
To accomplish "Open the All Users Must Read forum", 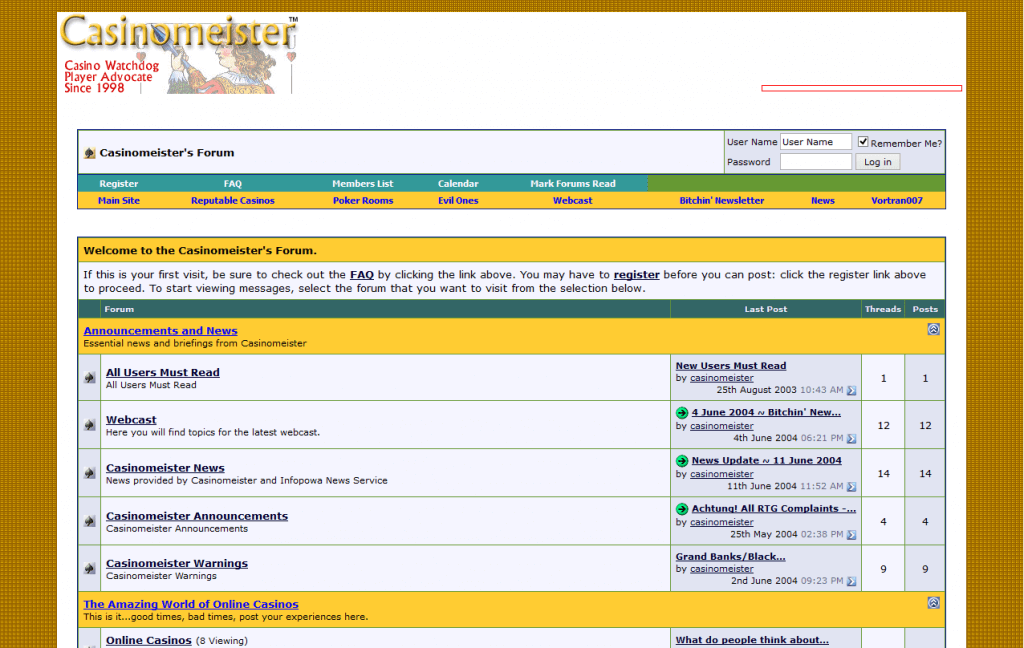I will coord(163,372).
